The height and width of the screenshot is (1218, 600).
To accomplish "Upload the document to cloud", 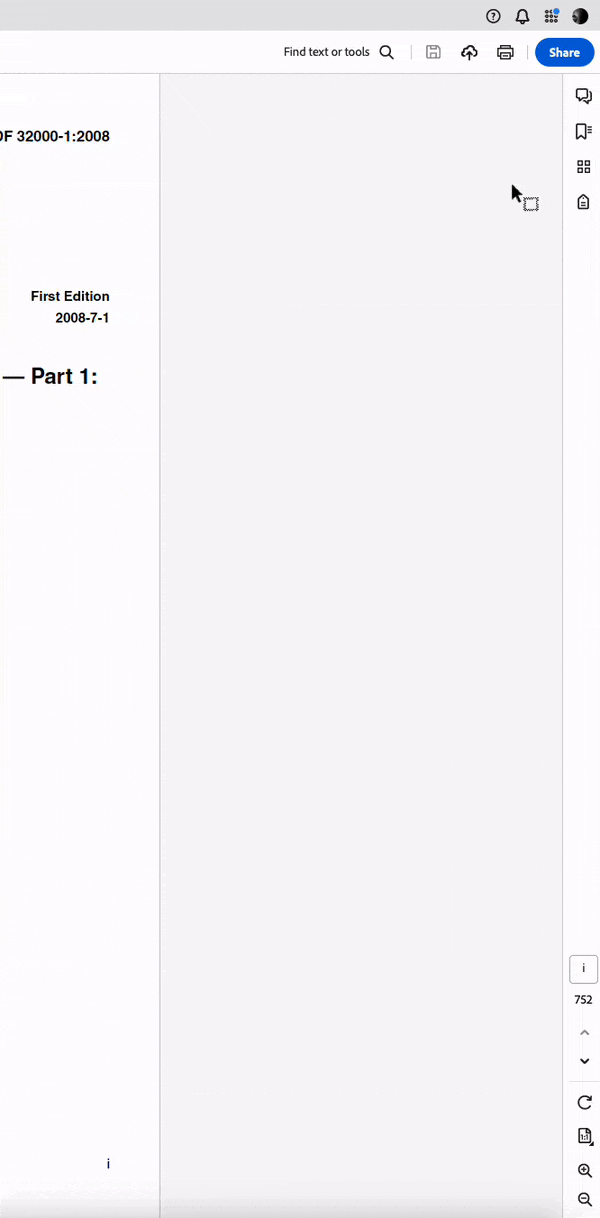I will (x=469, y=52).
